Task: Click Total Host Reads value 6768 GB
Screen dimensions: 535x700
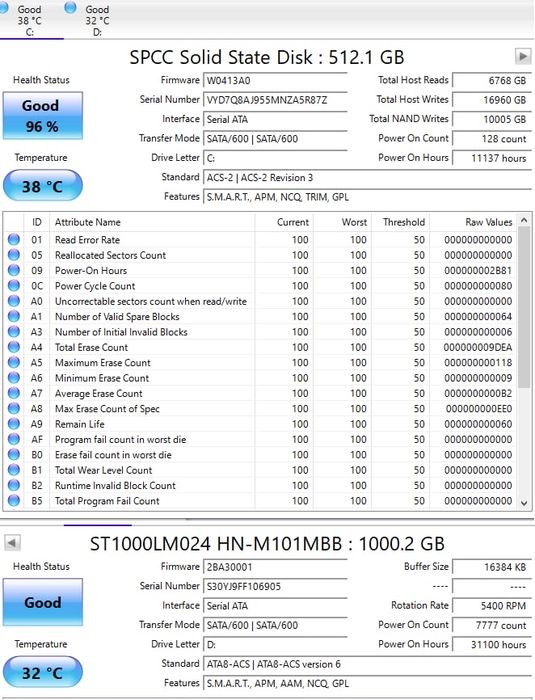Action: click(x=492, y=80)
